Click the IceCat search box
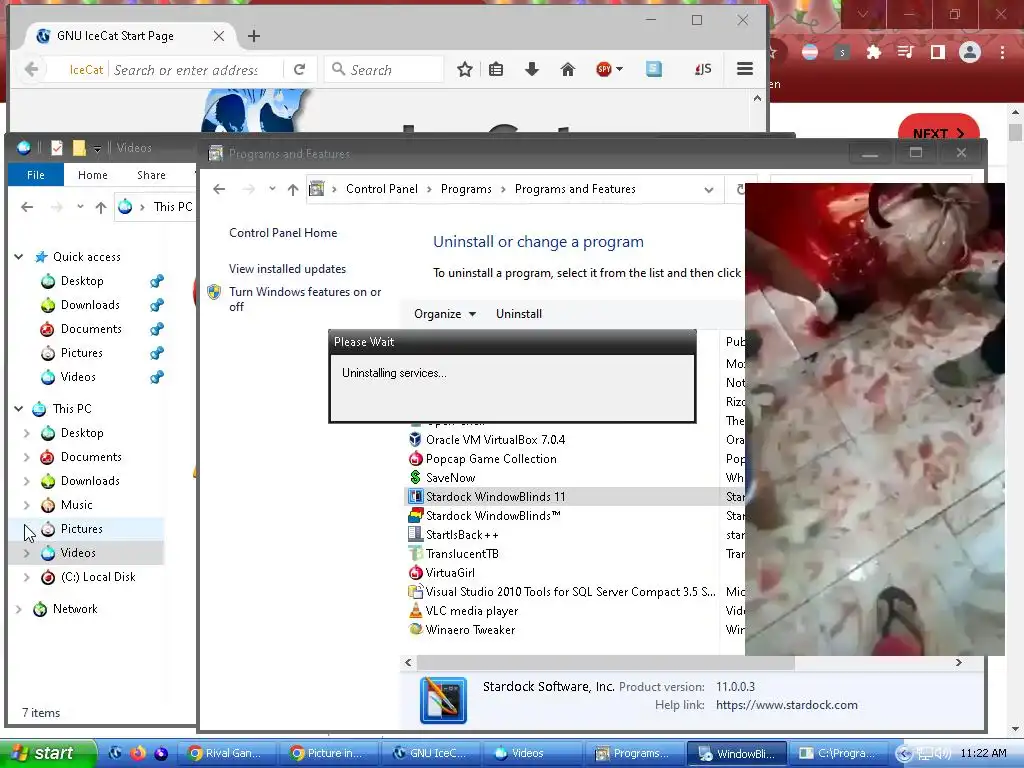Image resolution: width=1024 pixels, height=768 pixels. tap(385, 69)
